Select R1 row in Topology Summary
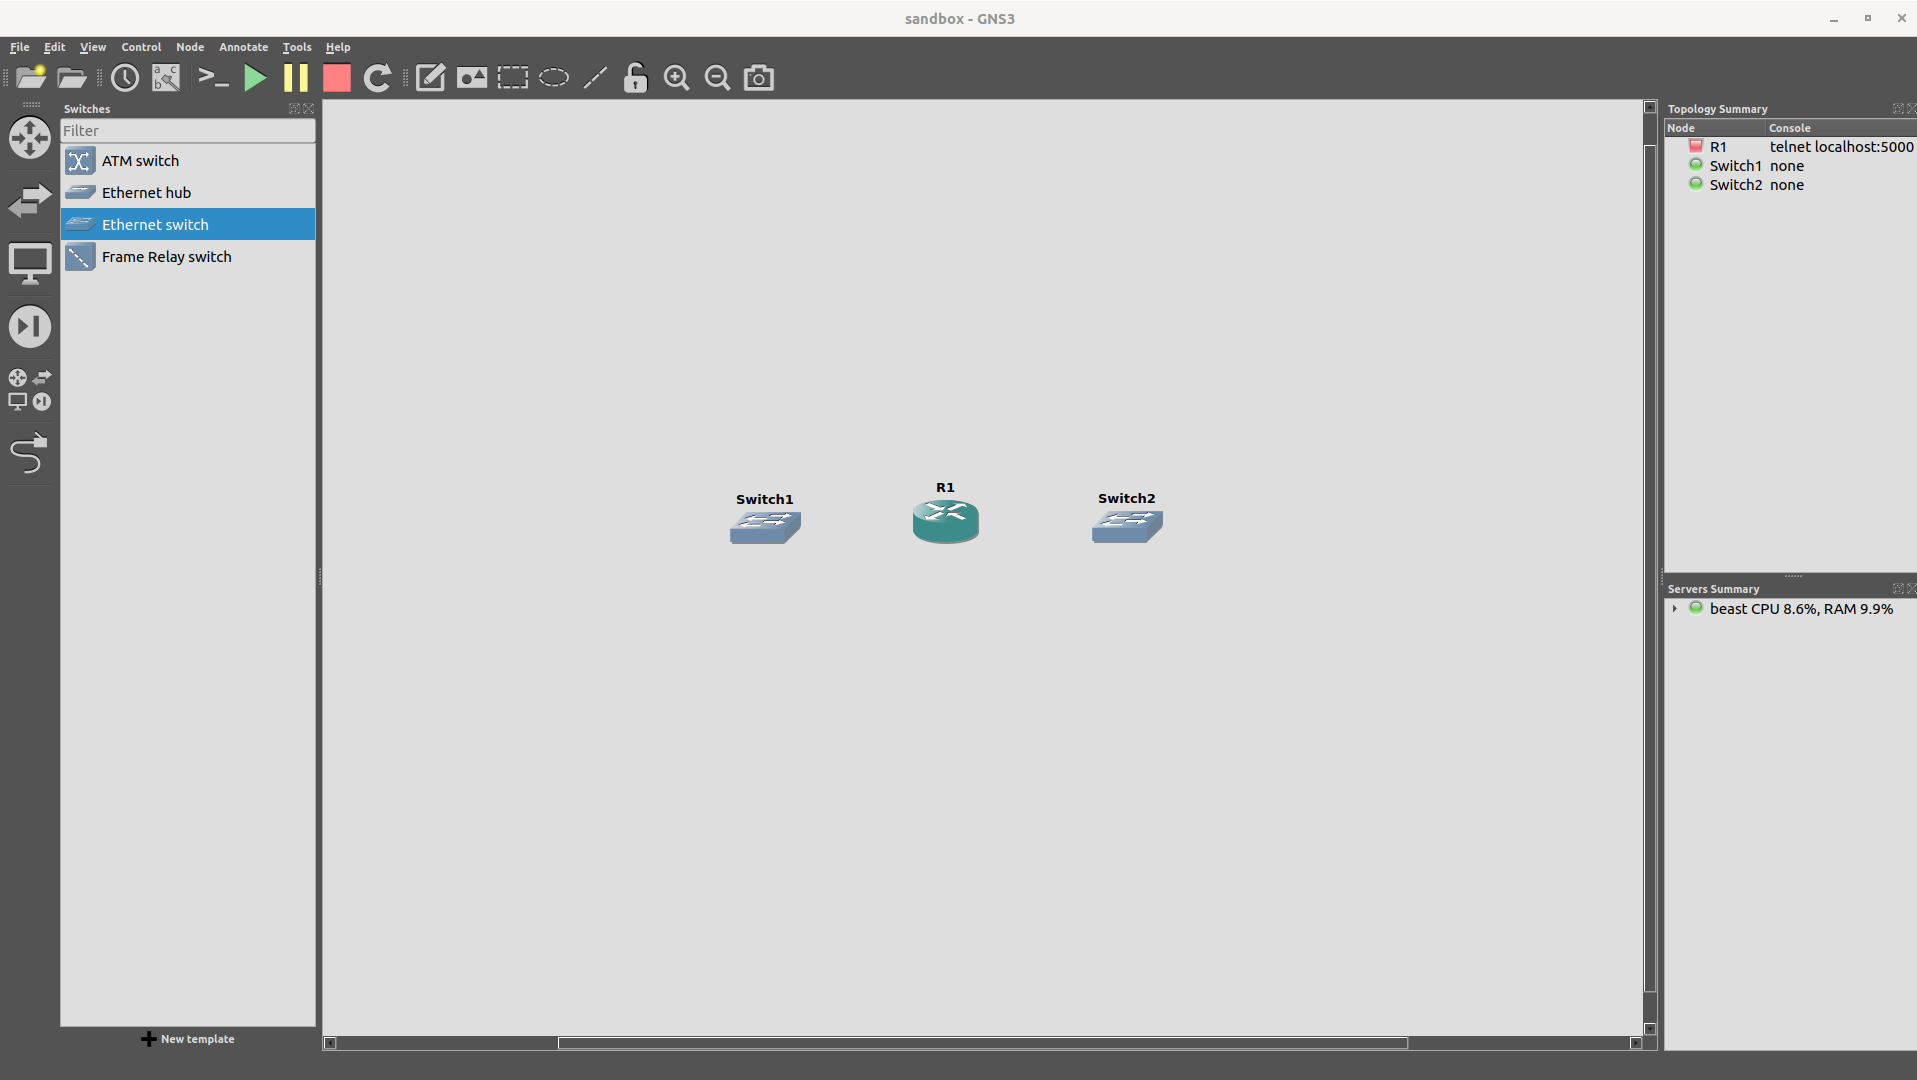This screenshot has width=1917, height=1080. (x=1790, y=147)
